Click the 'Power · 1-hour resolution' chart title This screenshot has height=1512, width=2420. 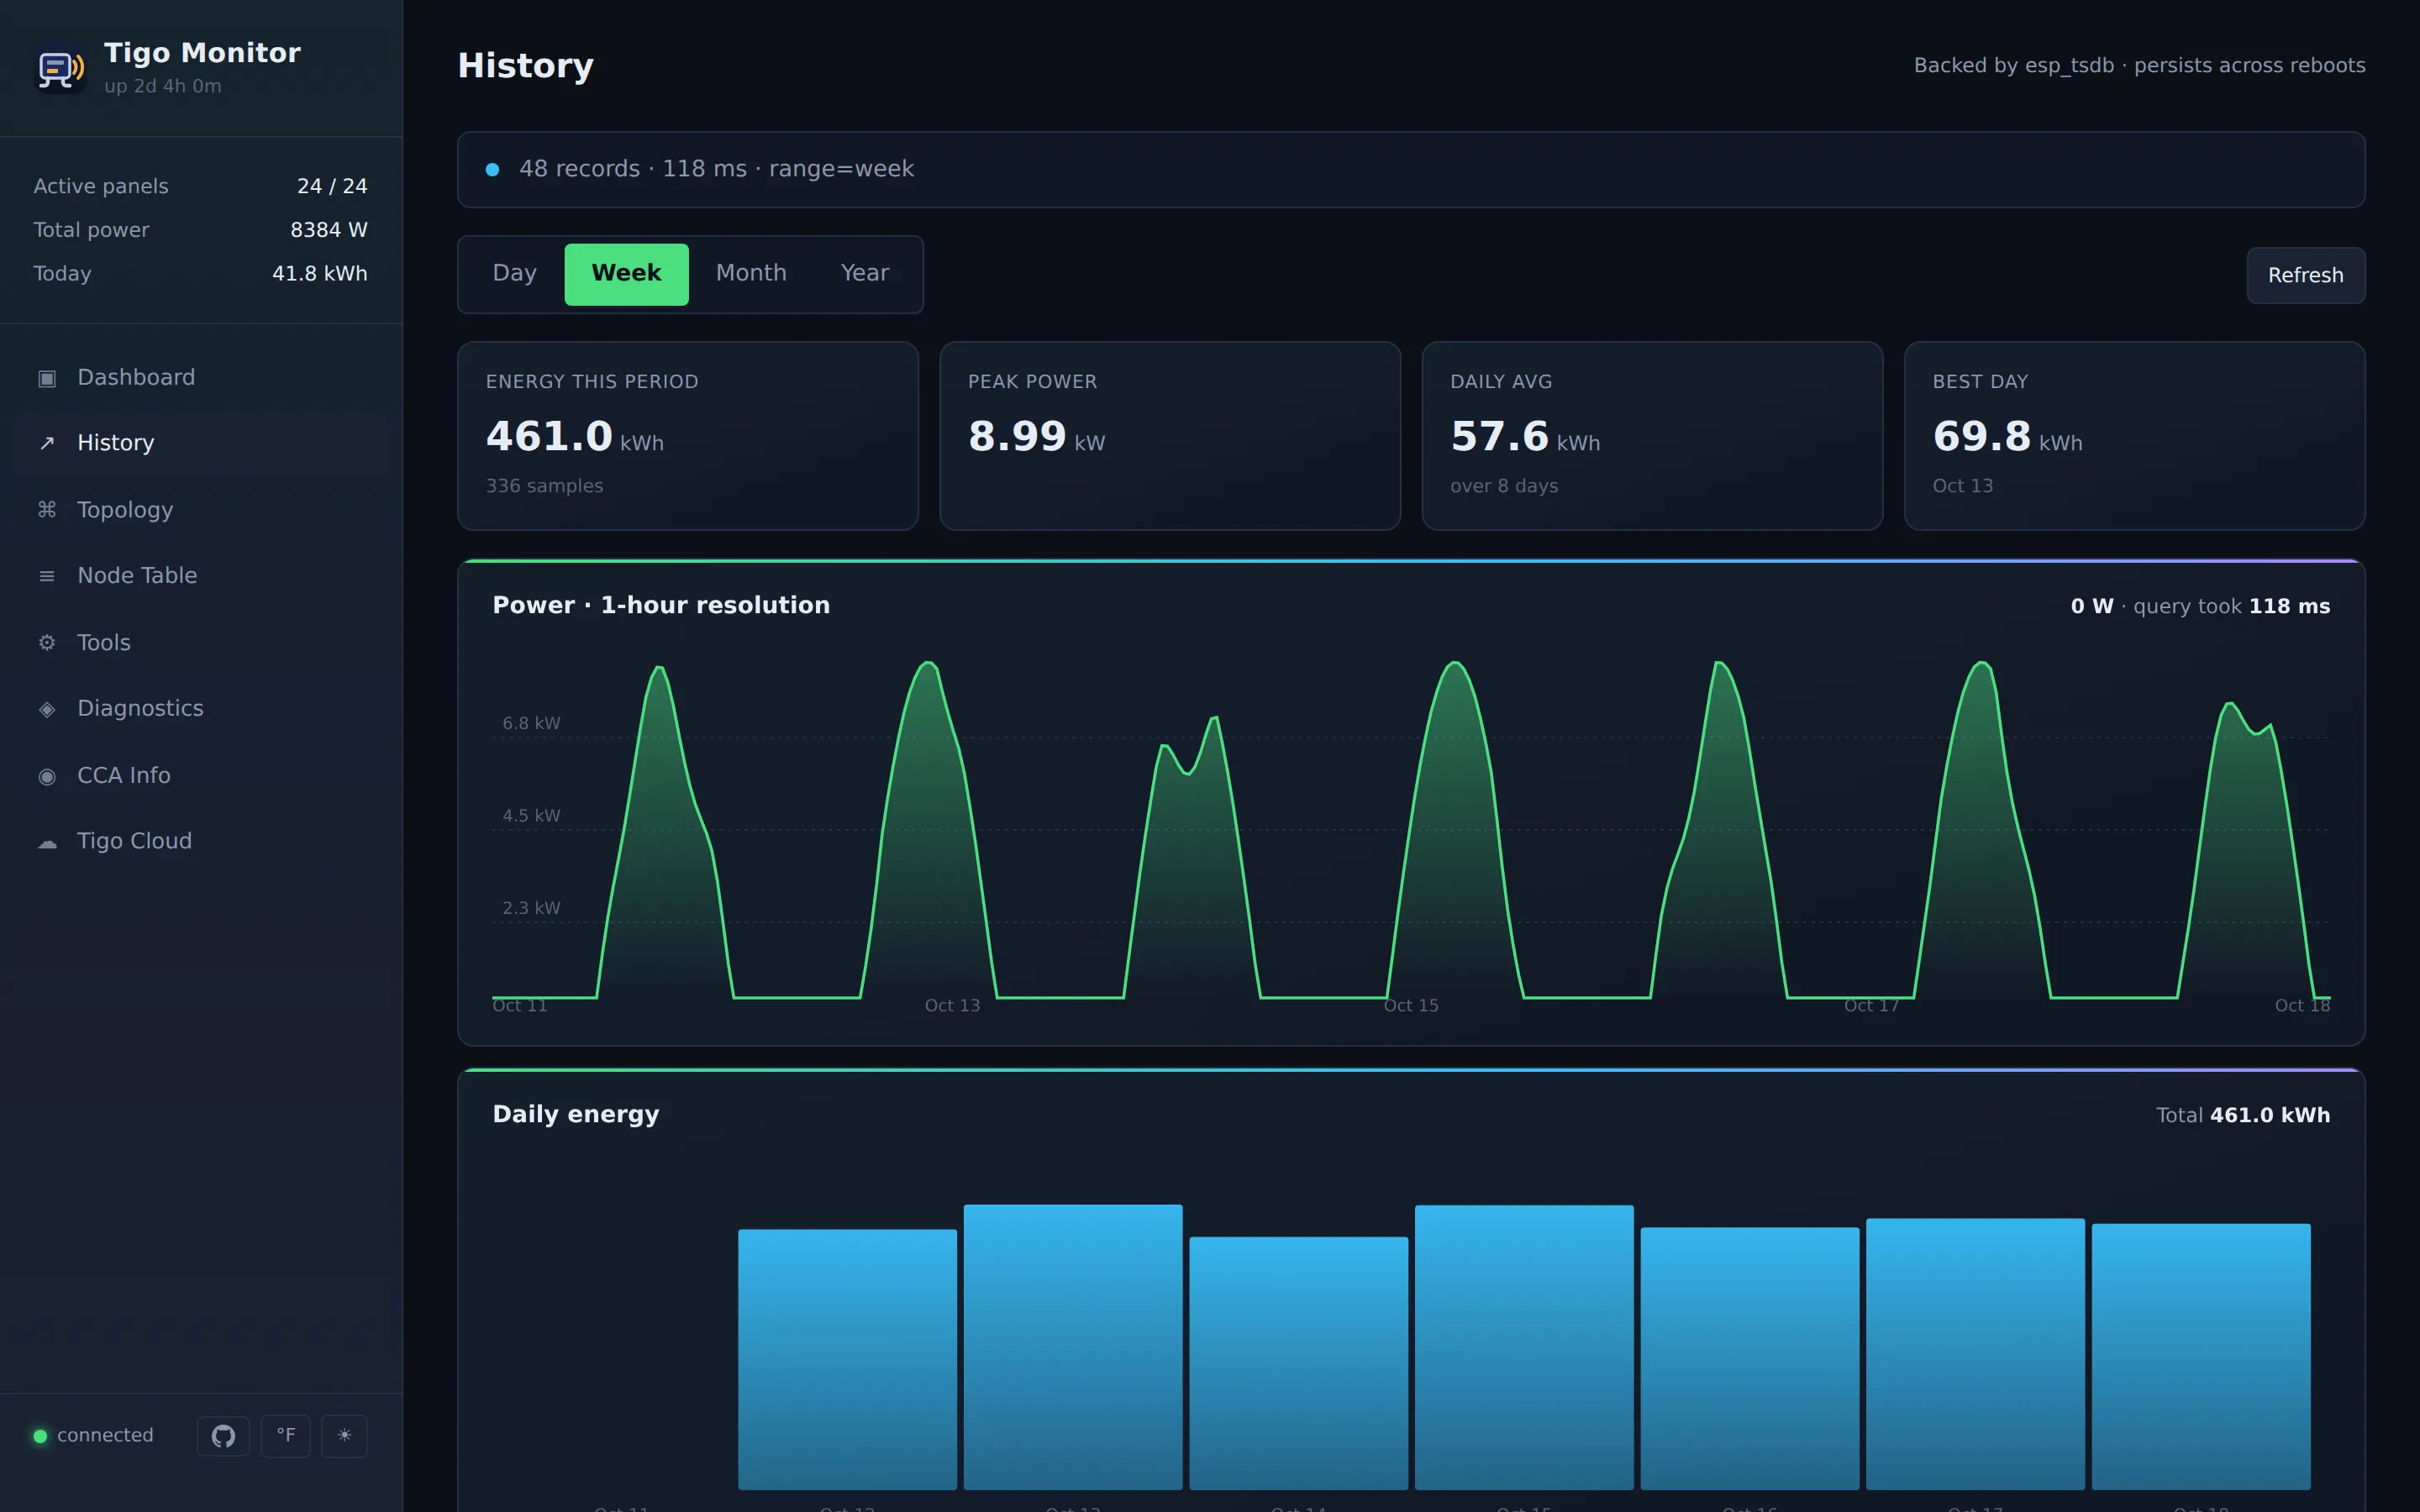pyautogui.click(x=661, y=606)
